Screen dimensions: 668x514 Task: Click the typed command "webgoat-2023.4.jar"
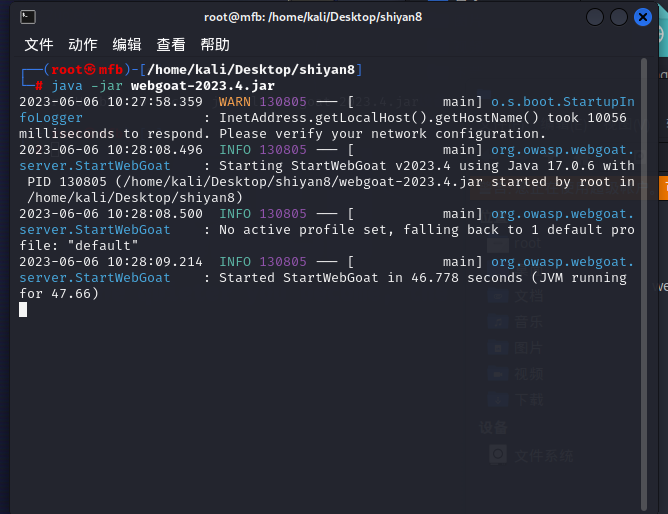tap(203, 86)
